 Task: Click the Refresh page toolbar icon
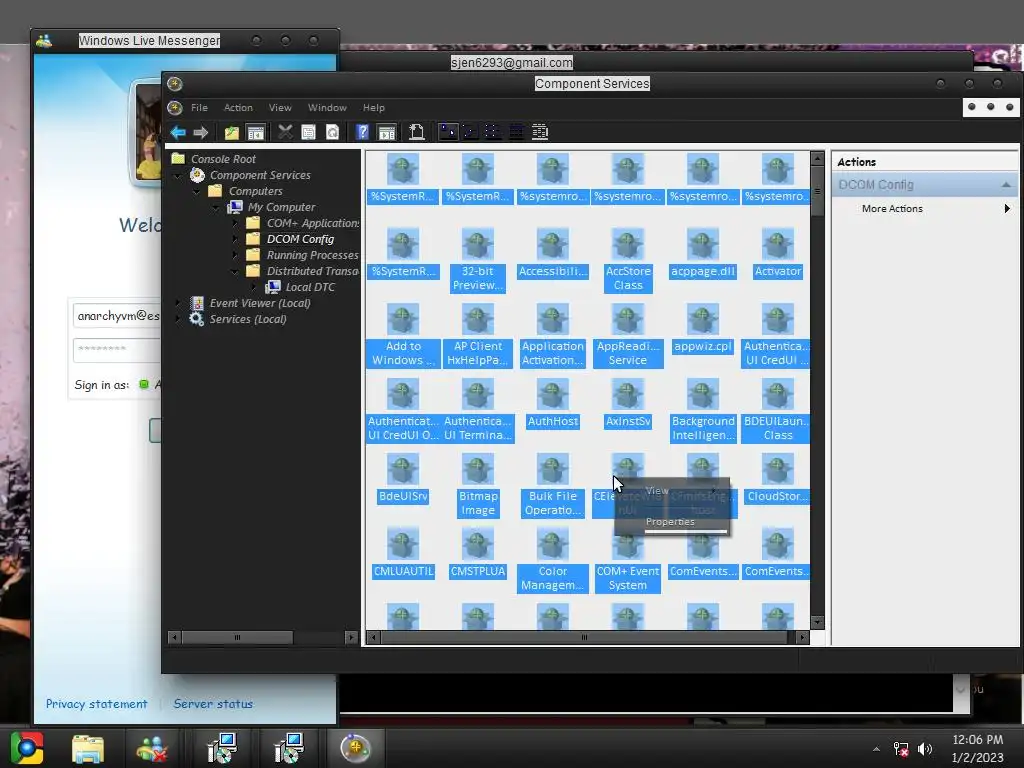pos(332,133)
